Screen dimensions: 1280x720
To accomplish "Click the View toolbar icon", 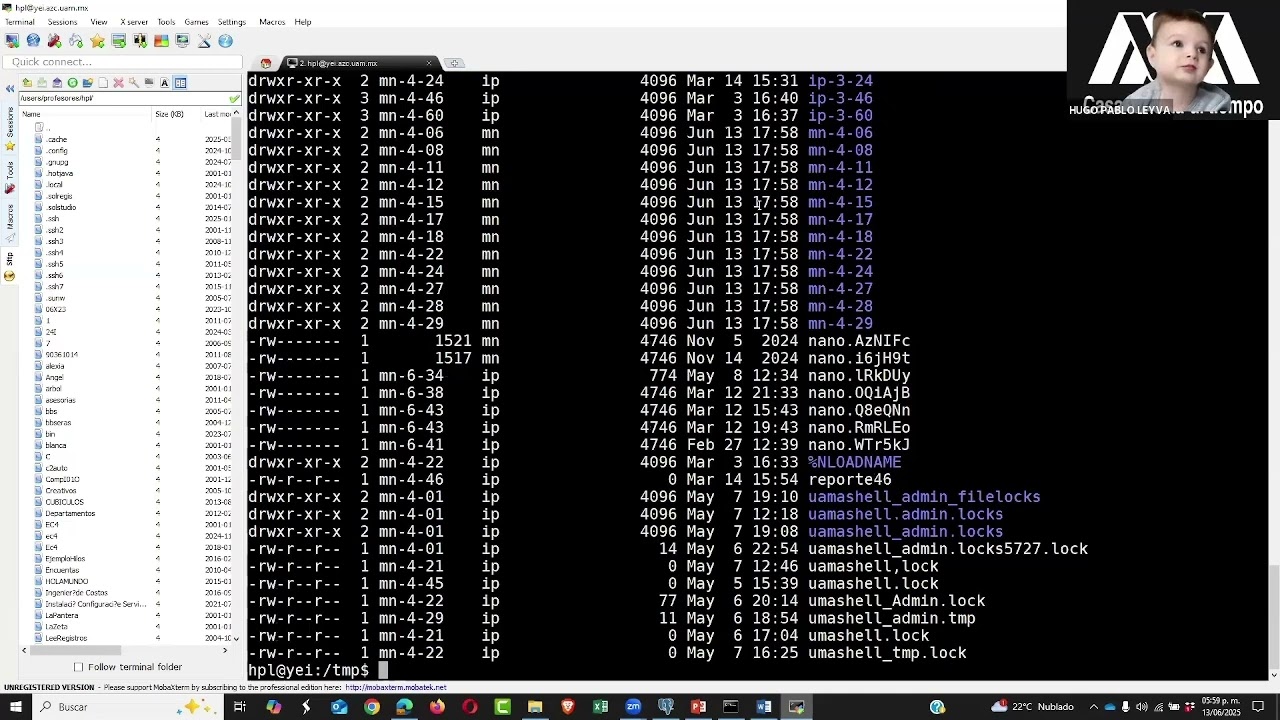I will point(119,41).
